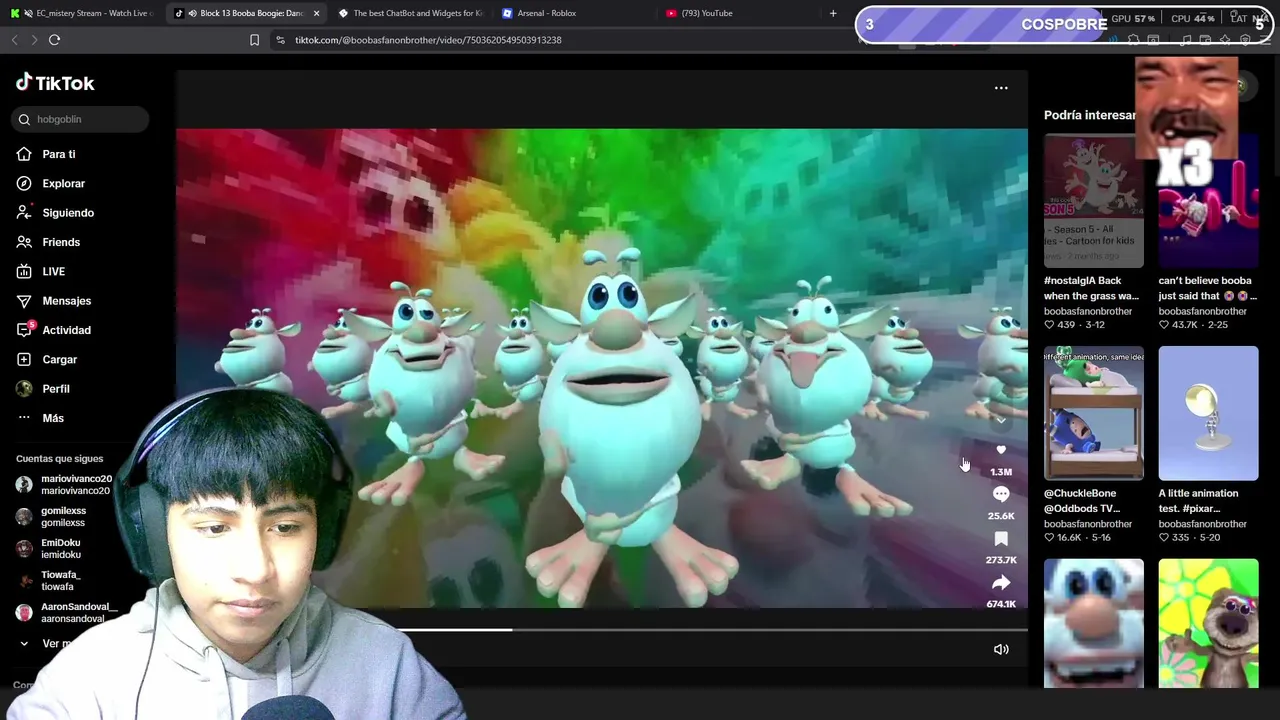Open AaronSandoval_ followed account

point(66,613)
